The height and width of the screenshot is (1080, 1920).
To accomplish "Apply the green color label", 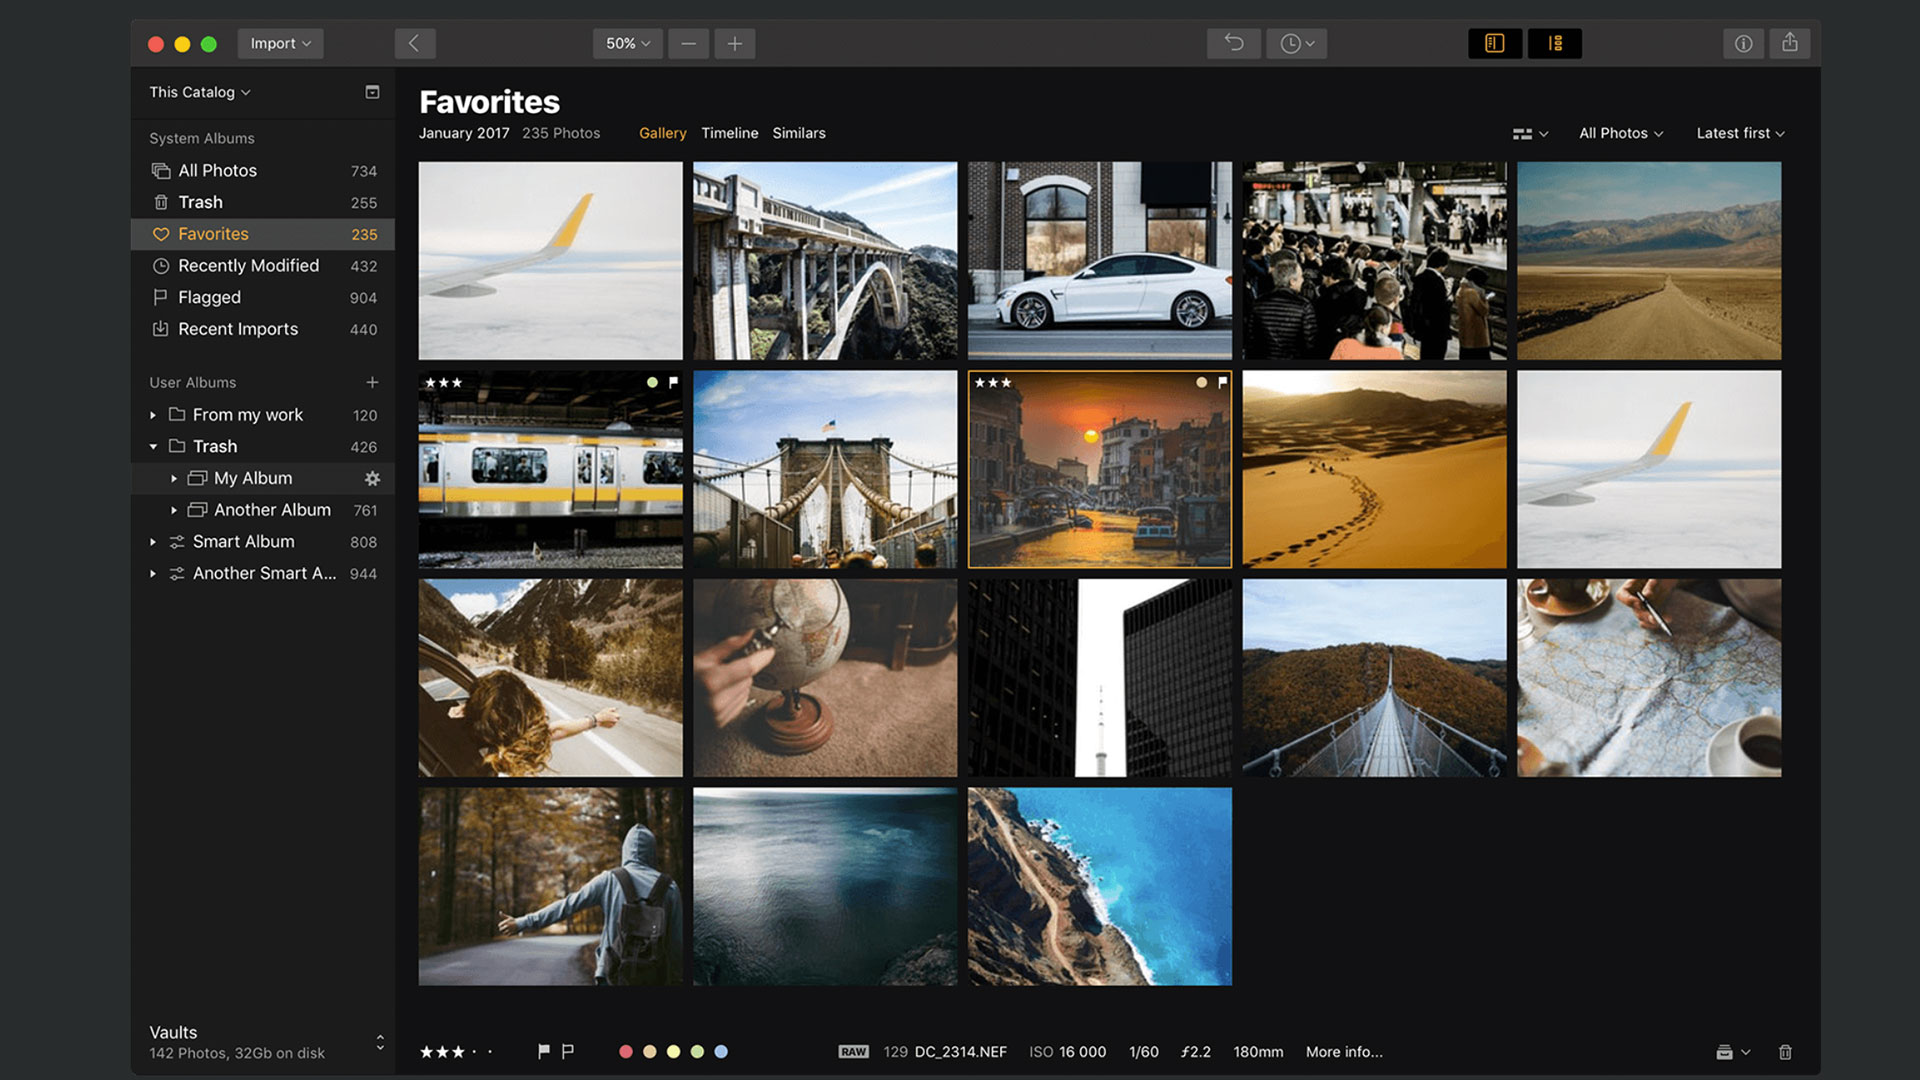I will [x=697, y=1051].
